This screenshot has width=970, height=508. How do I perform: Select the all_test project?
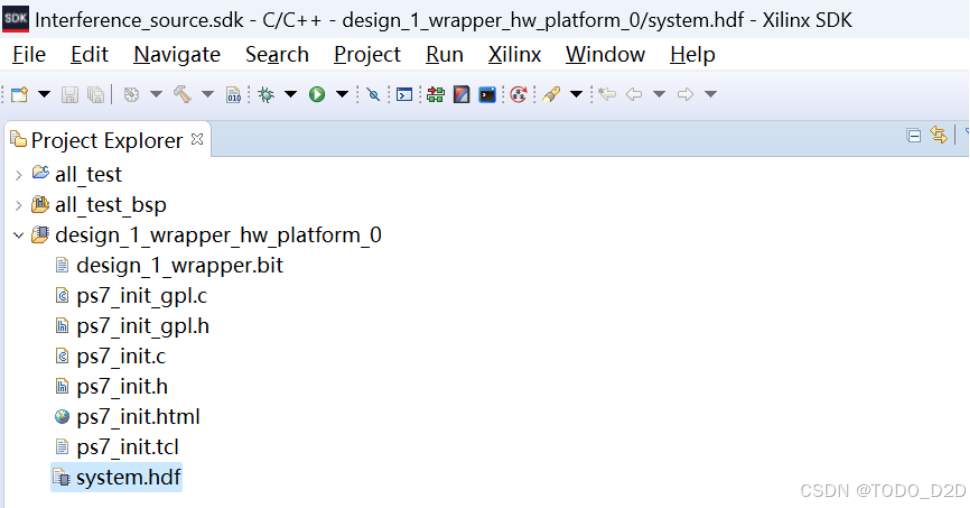coord(88,174)
